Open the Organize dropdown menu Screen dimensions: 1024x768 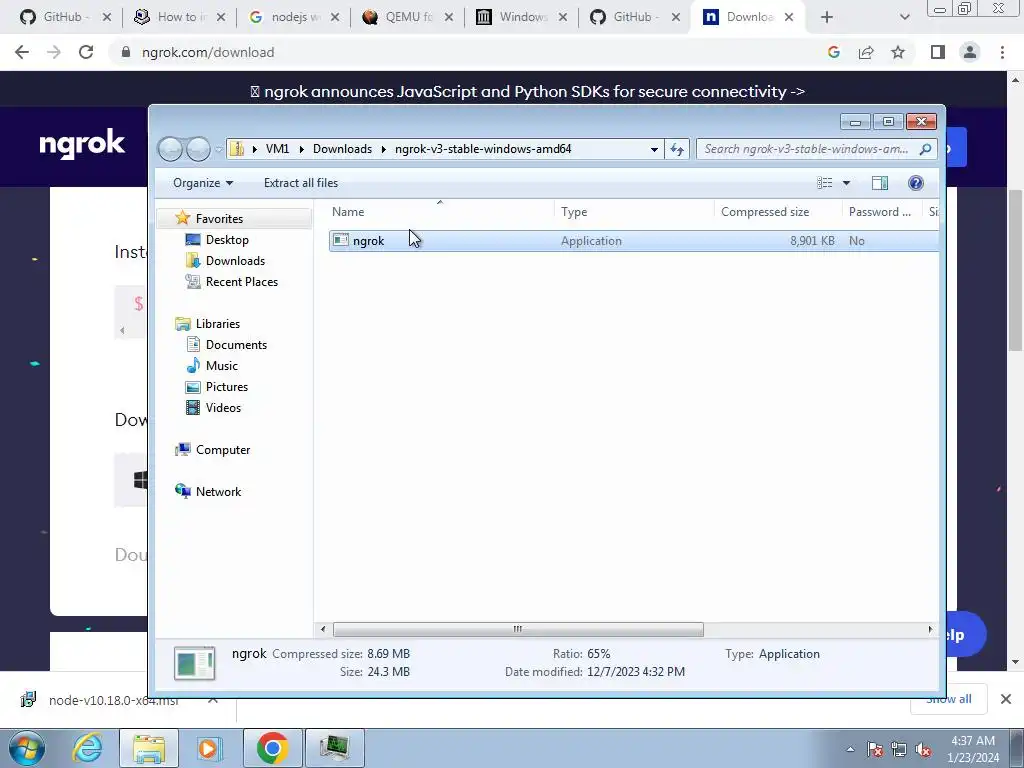(x=202, y=183)
